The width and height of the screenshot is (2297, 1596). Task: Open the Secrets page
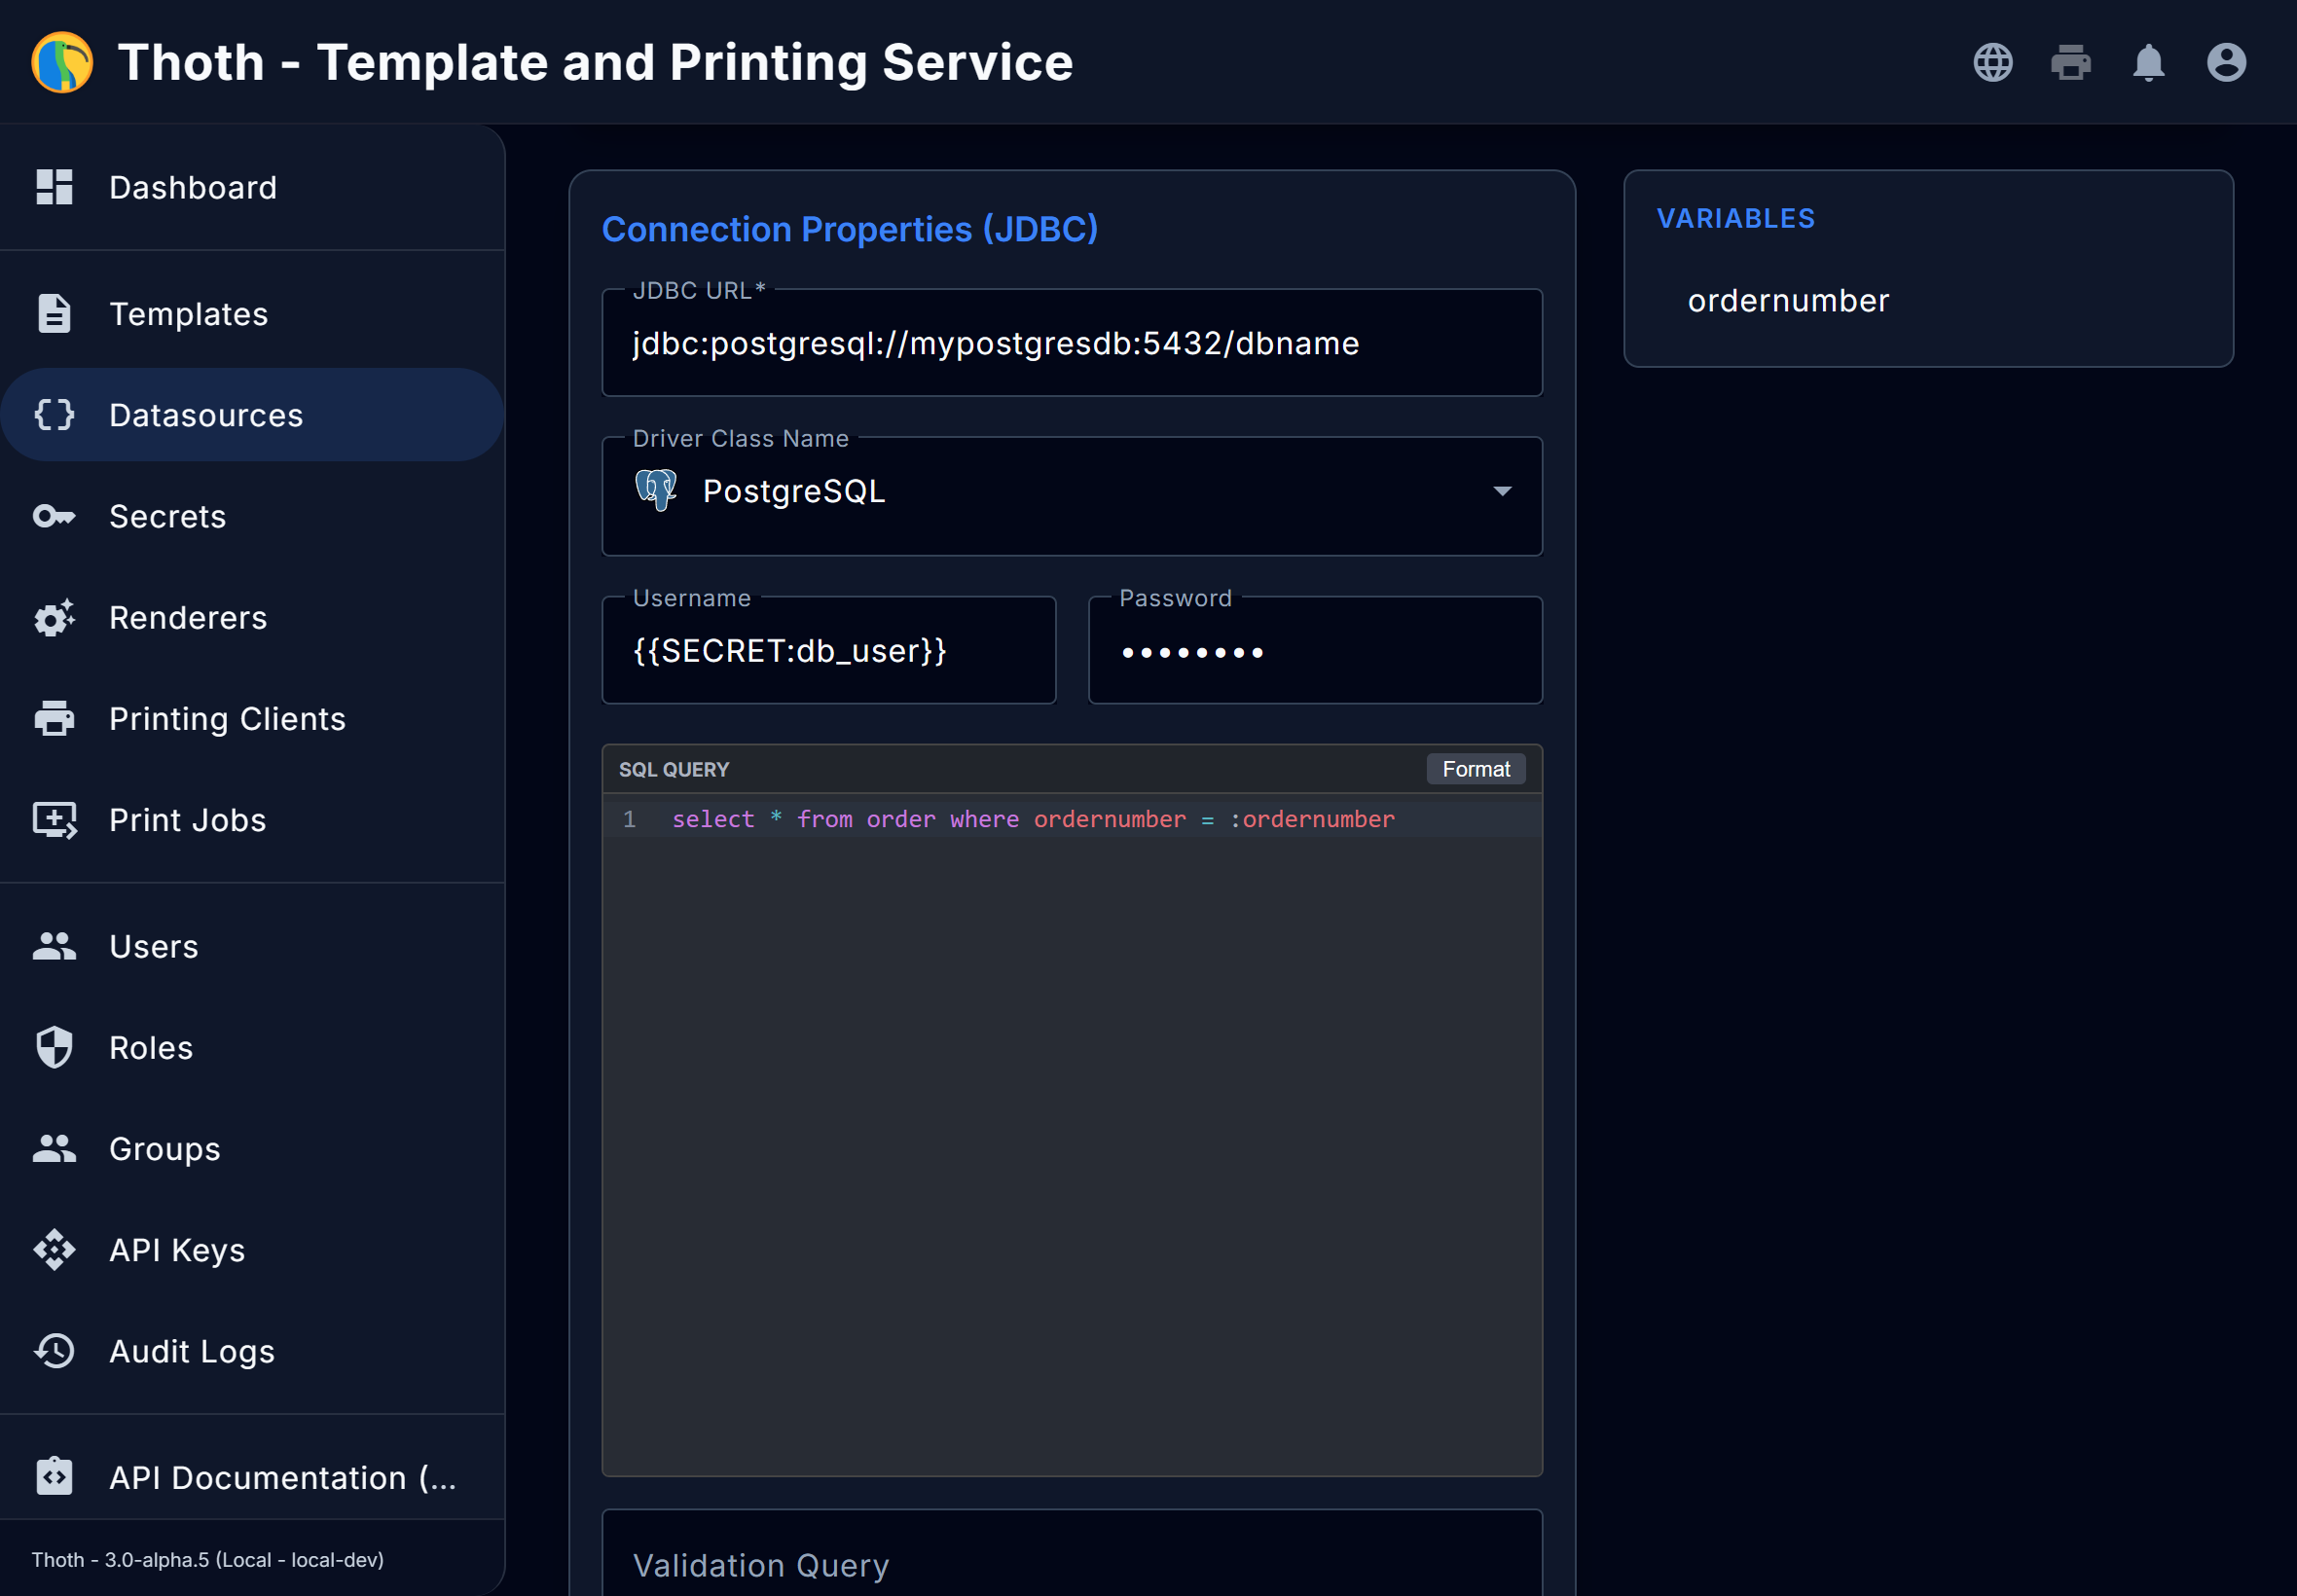tap(252, 516)
